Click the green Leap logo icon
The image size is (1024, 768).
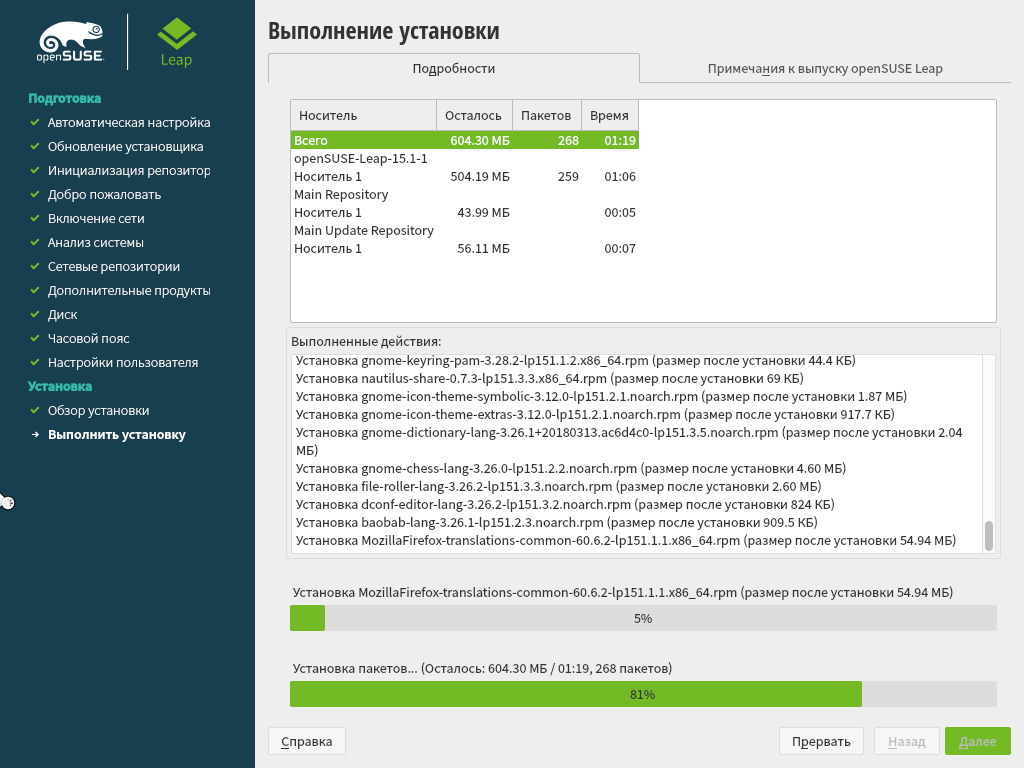coord(176,33)
